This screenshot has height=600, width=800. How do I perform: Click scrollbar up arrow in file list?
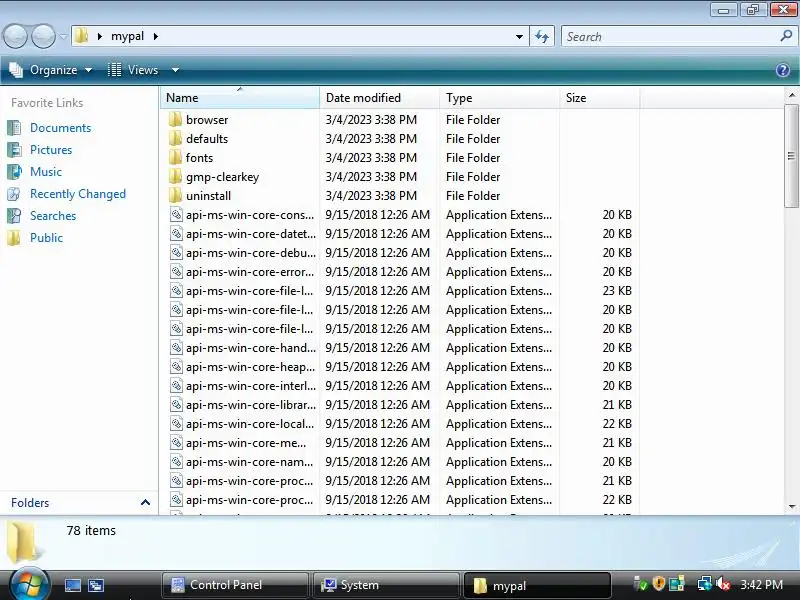[791, 95]
